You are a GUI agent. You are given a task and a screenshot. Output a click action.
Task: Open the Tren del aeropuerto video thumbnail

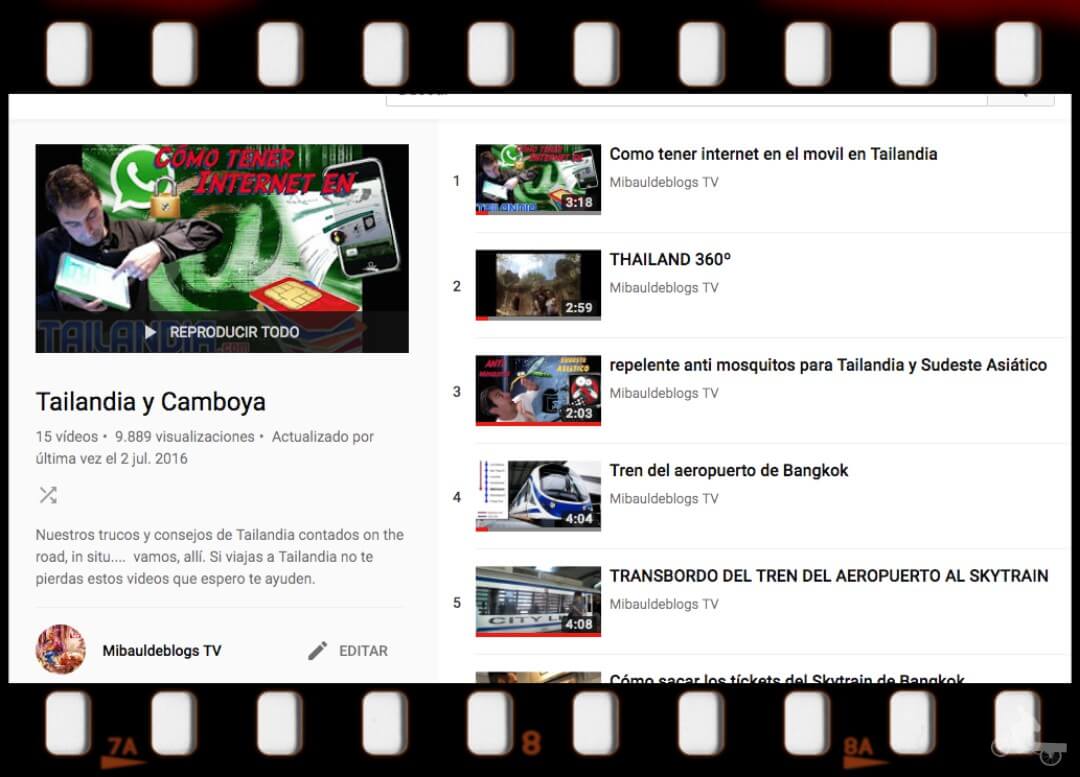(x=538, y=495)
